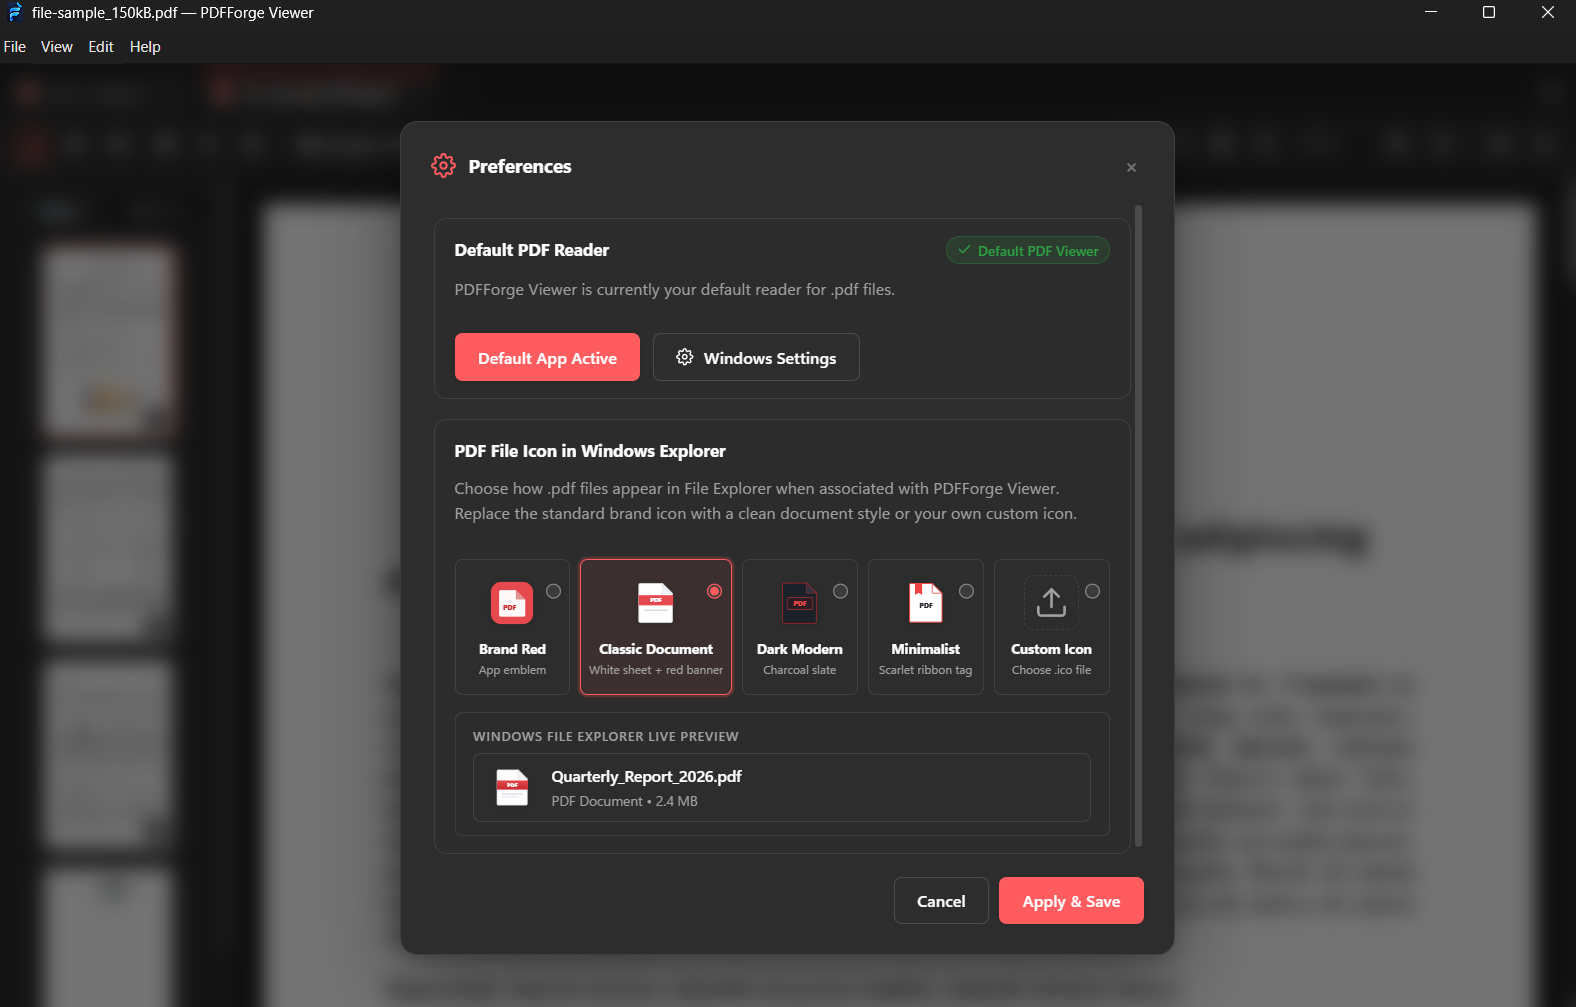
Task: Click 'App emblem' caption
Action: pos(512,670)
